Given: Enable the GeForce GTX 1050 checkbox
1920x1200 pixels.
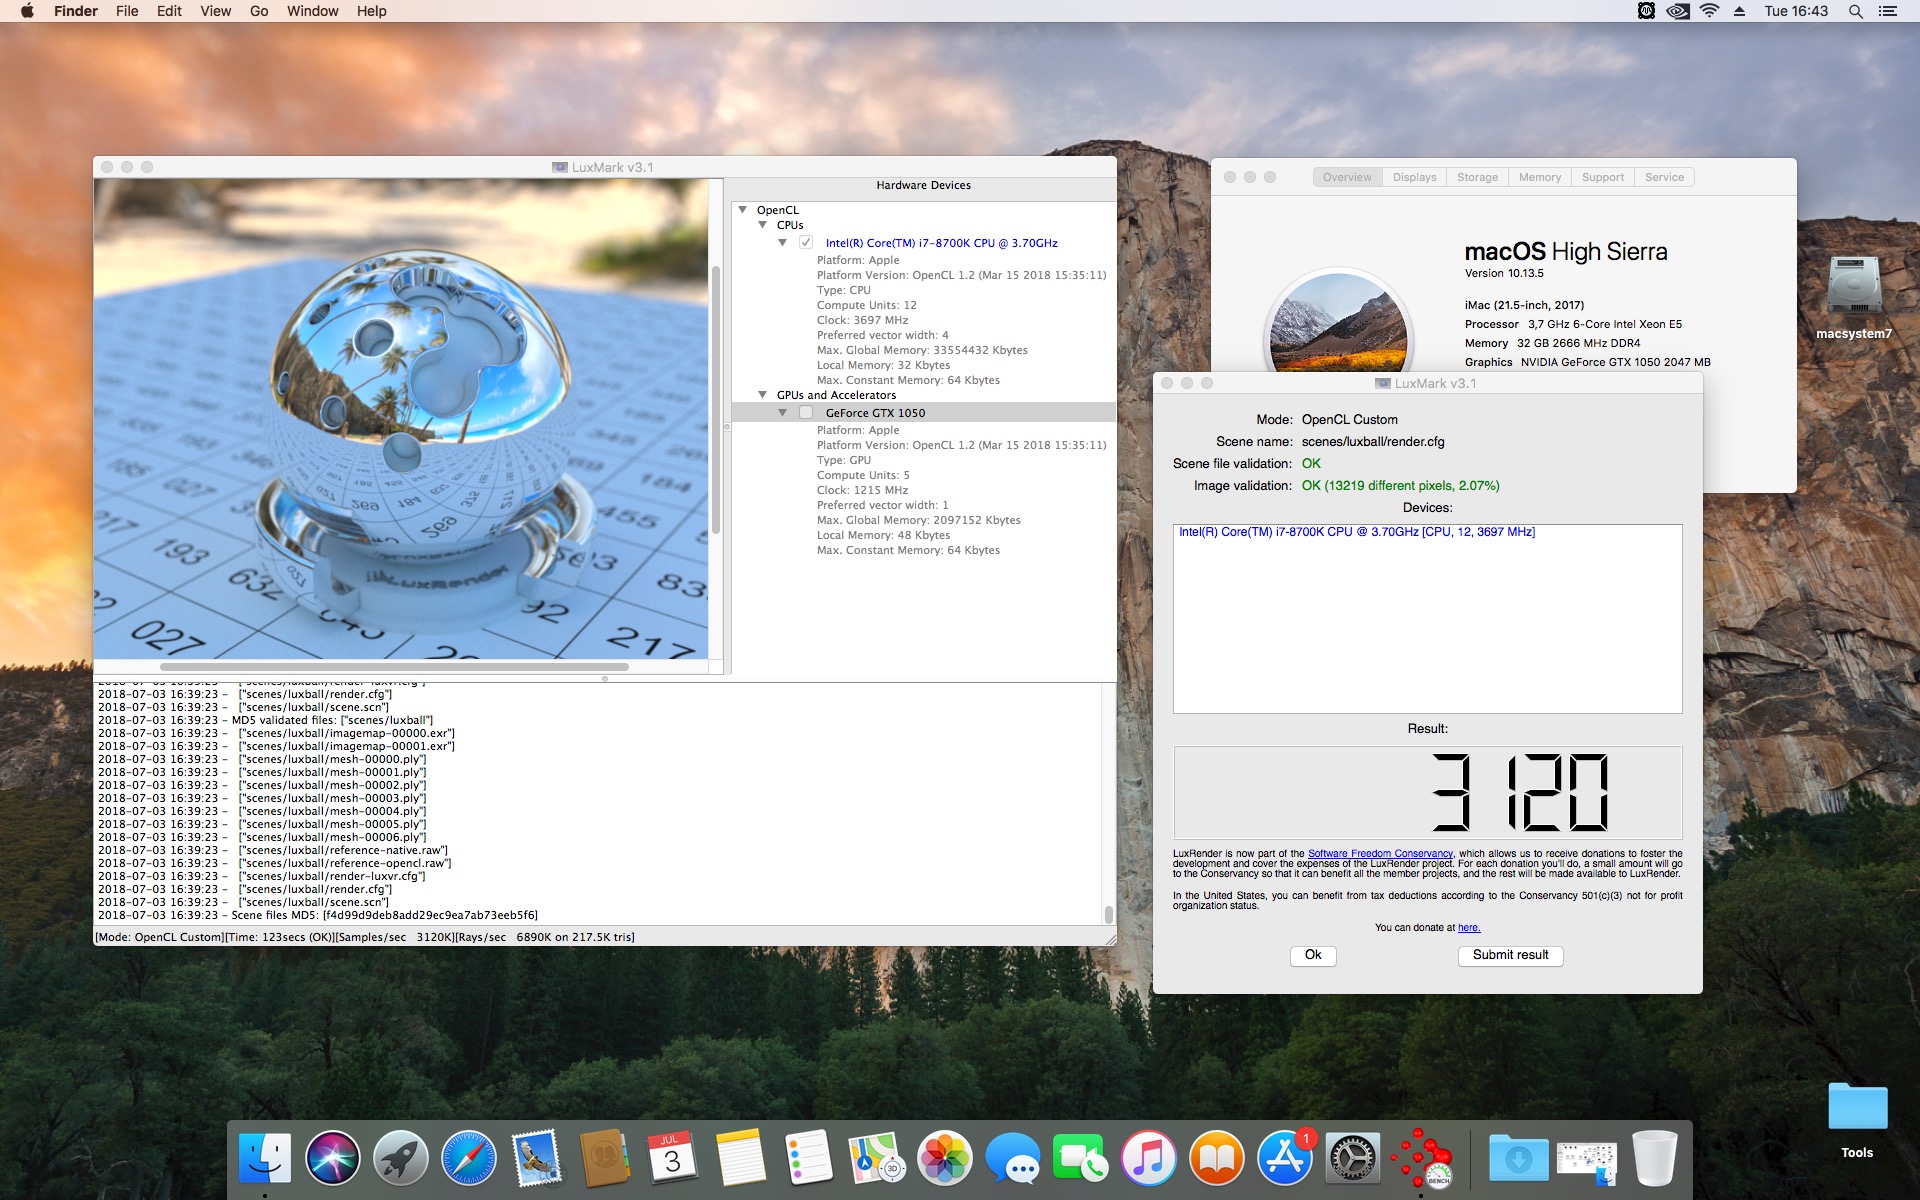Looking at the screenshot, I should point(806,413).
